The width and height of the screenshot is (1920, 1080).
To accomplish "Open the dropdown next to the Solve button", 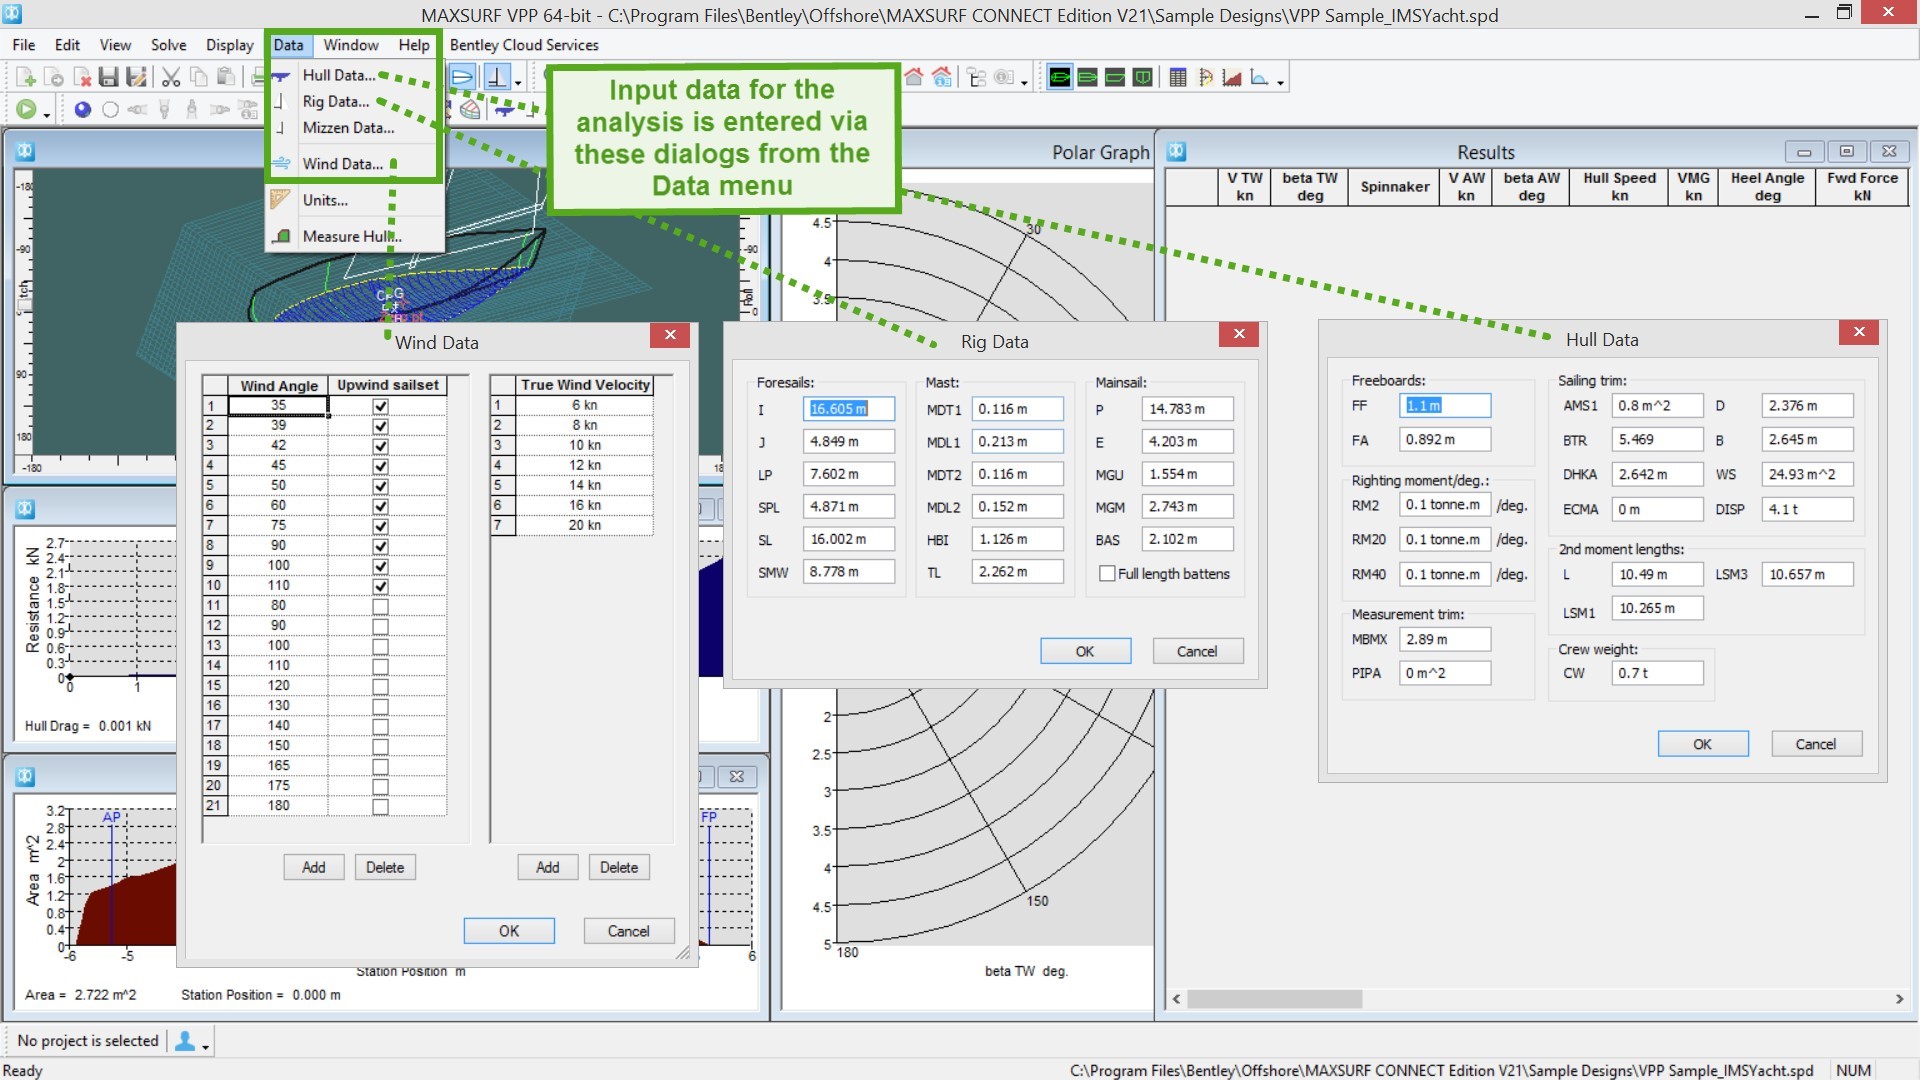I will (x=46, y=113).
